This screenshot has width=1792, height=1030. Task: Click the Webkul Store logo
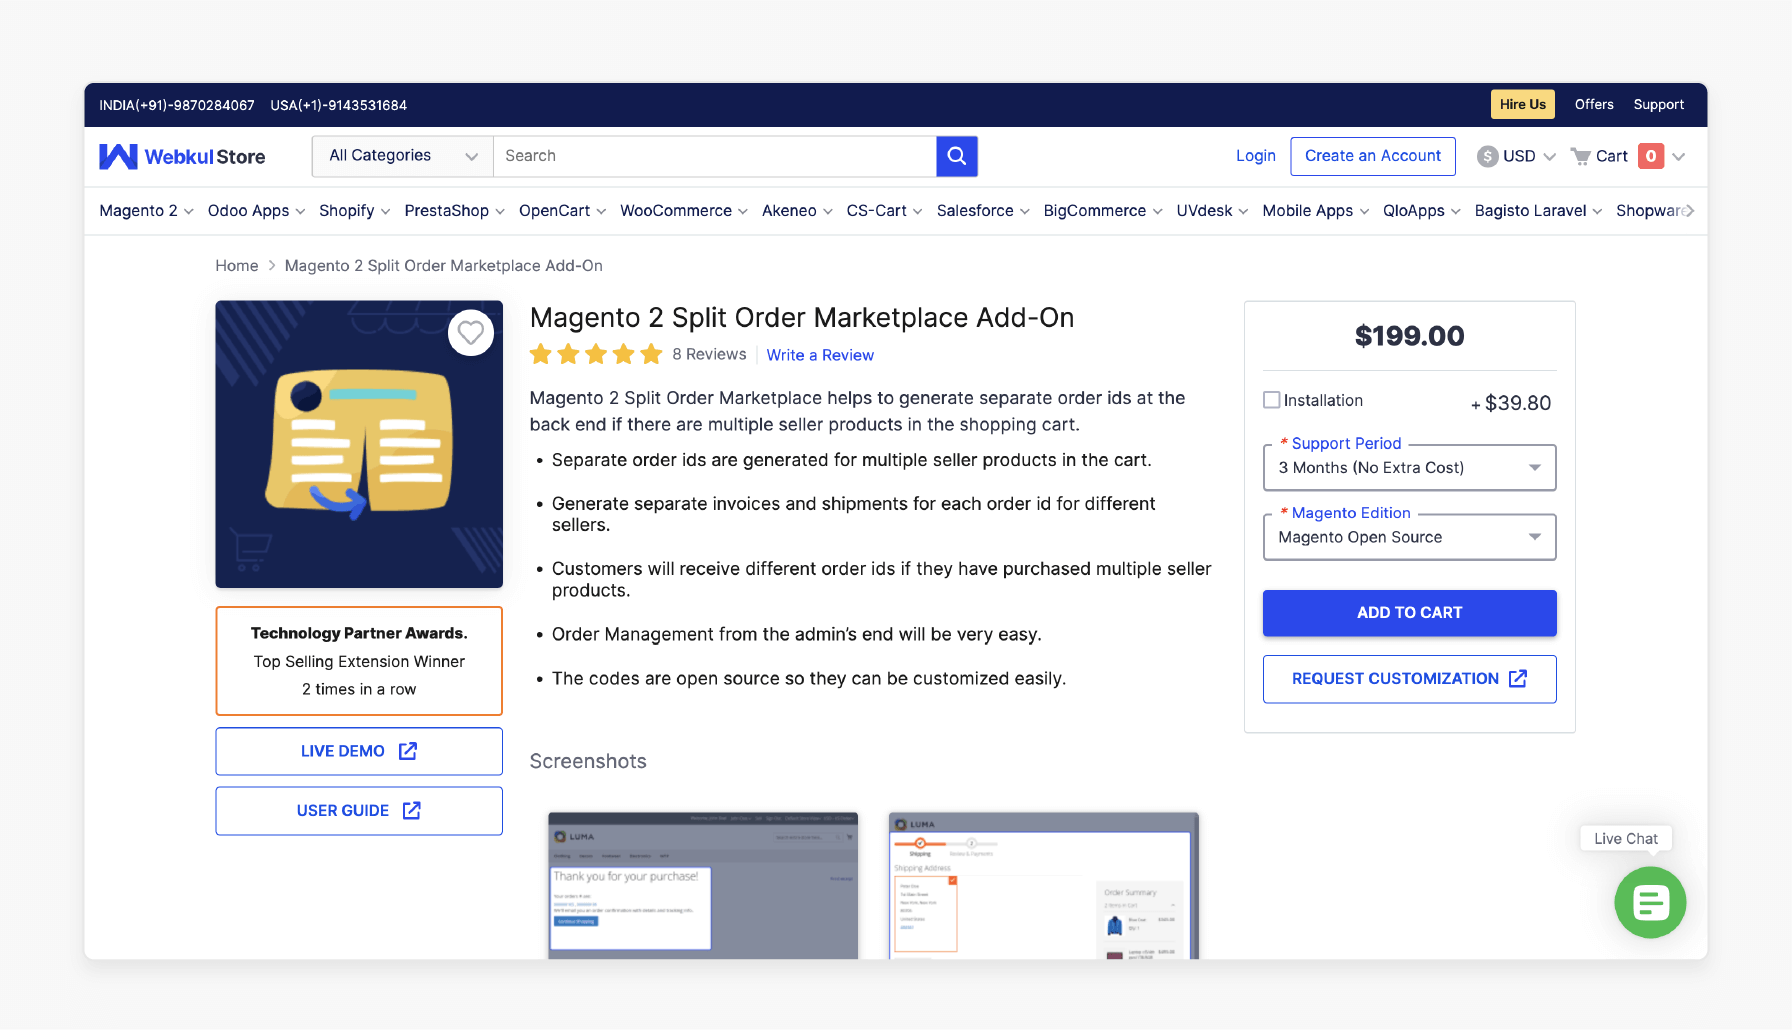(182, 156)
